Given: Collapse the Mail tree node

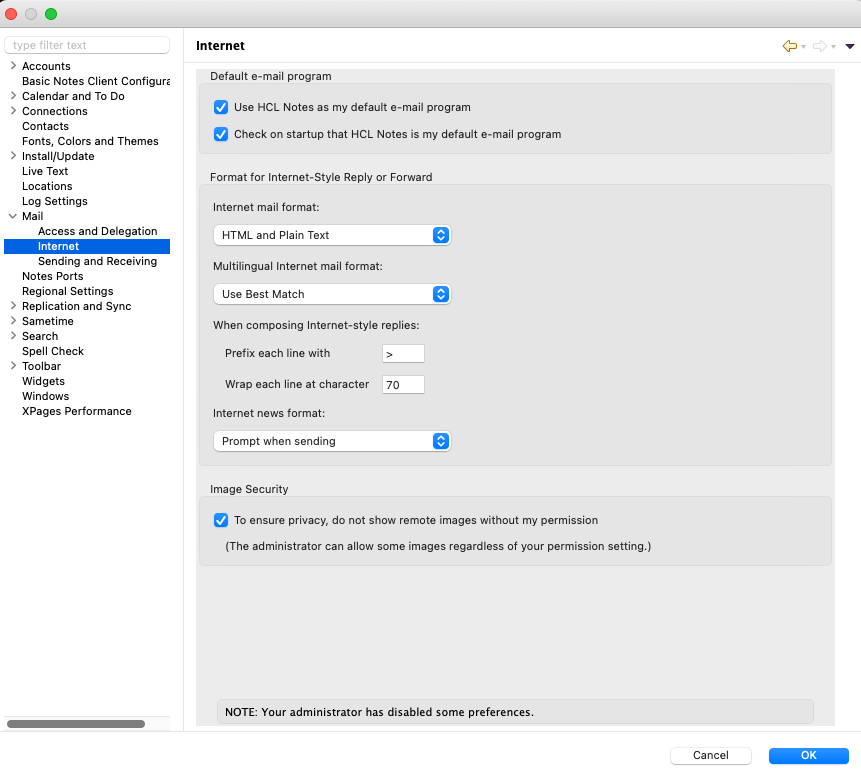Looking at the screenshot, I should click(x=12, y=216).
